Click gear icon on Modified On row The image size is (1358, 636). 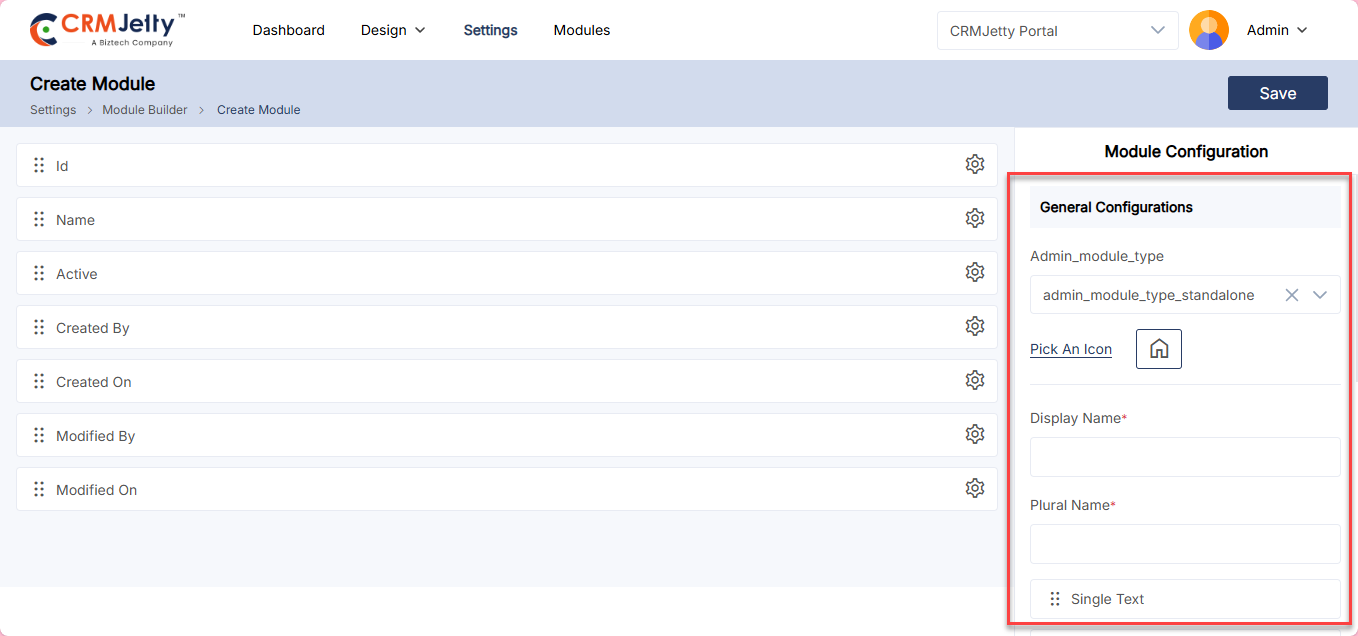coord(974,489)
